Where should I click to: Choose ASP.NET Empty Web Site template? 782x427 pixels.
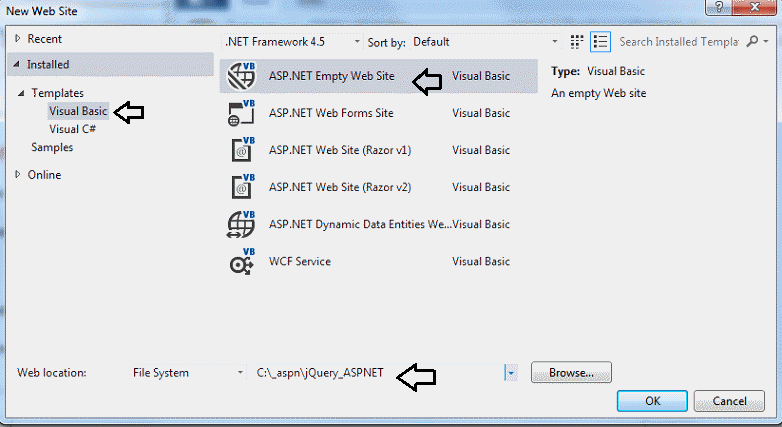tap(379, 76)
